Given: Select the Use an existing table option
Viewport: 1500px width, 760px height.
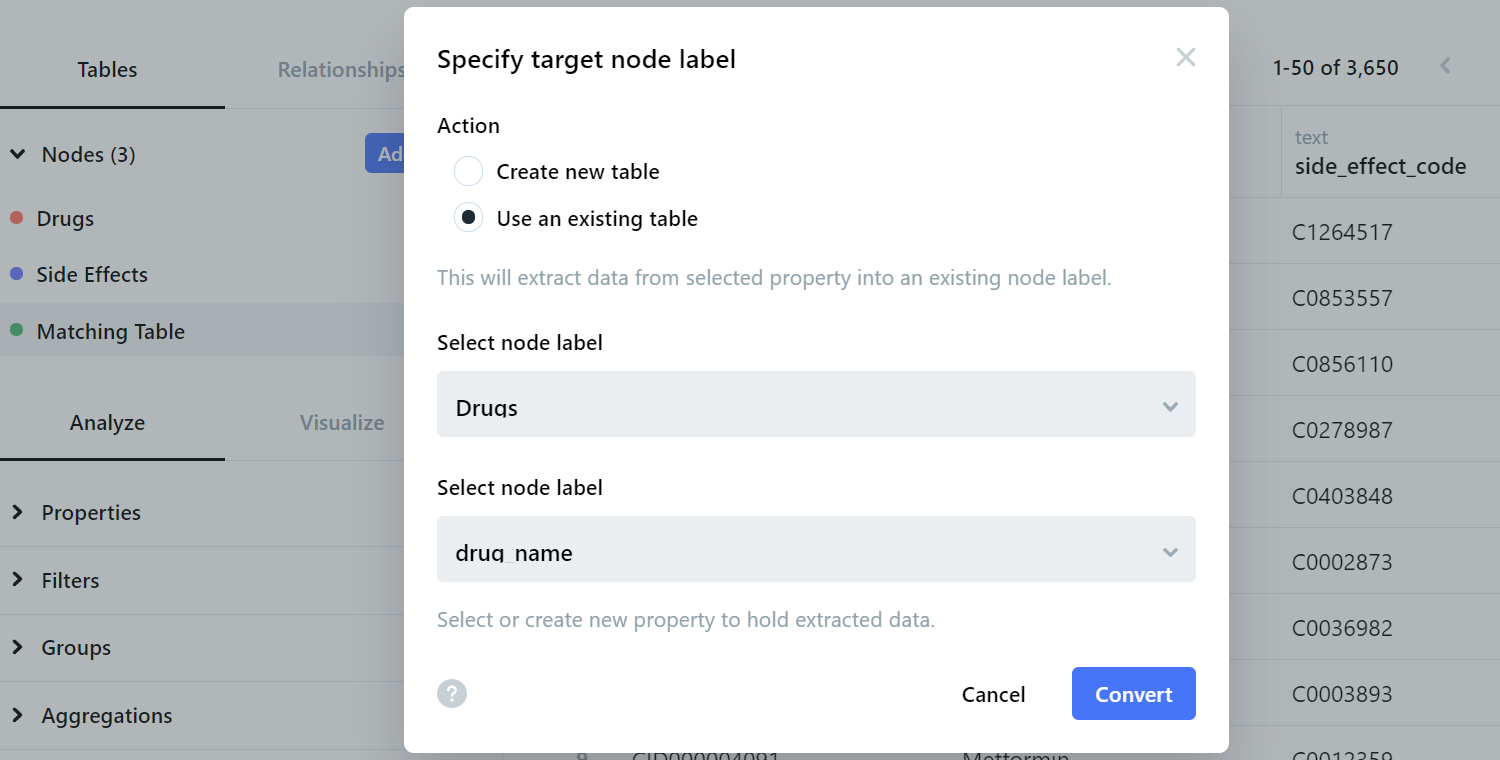Looking at the screenshot, I should click(468, 218).
